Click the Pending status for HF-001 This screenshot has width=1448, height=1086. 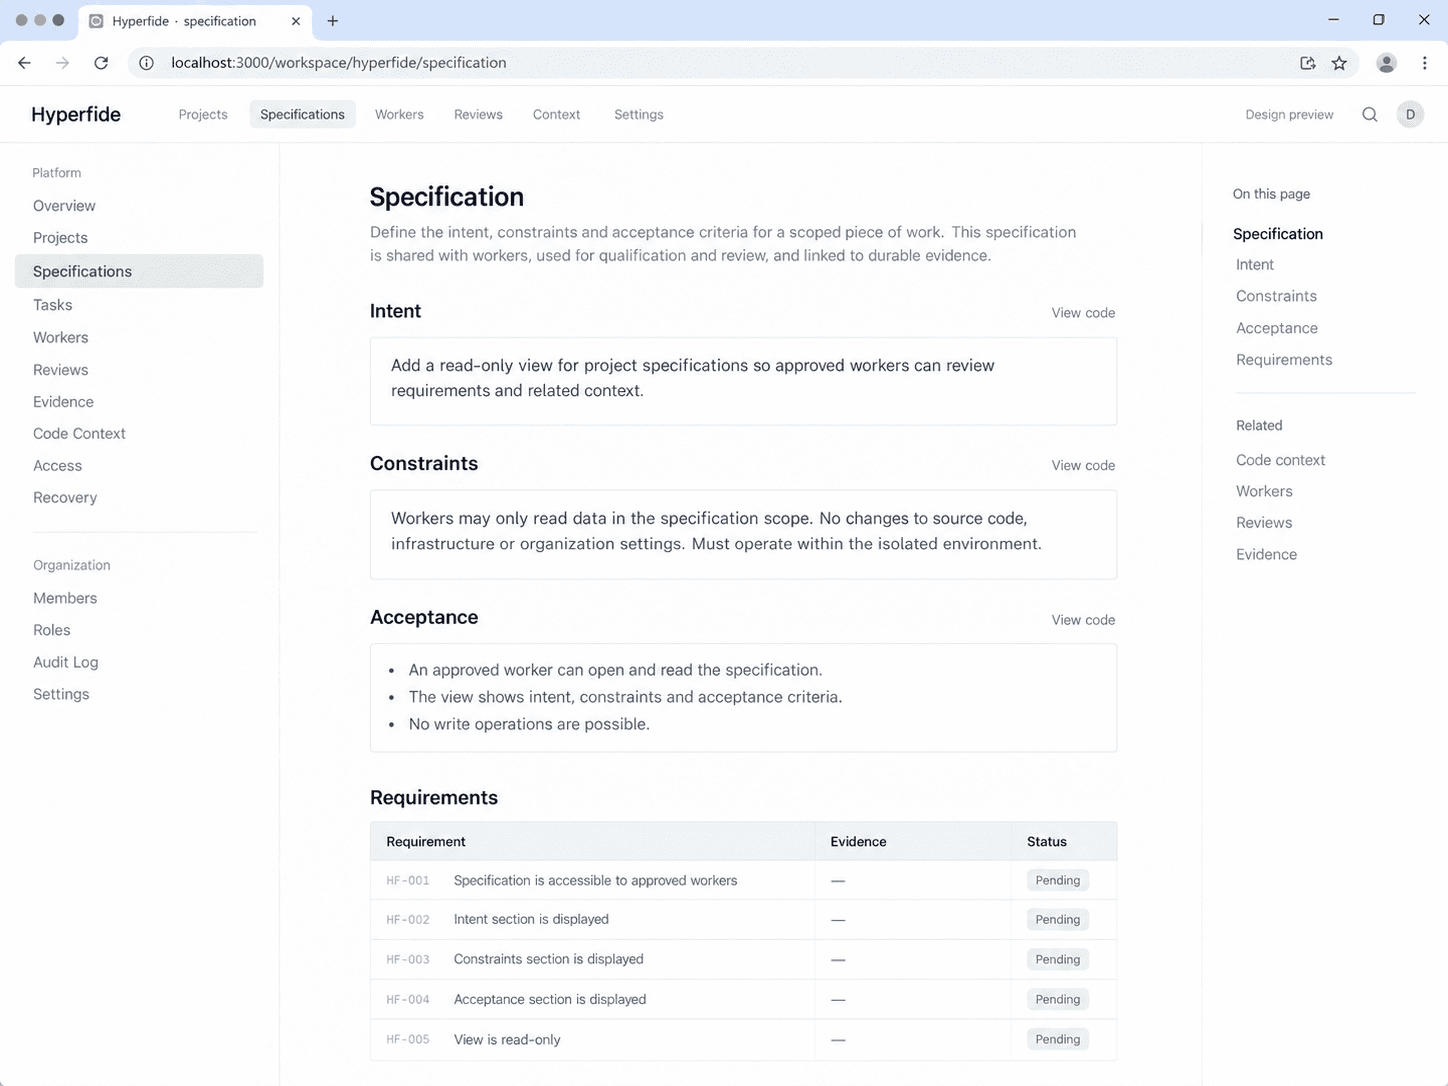(1057, 881)
